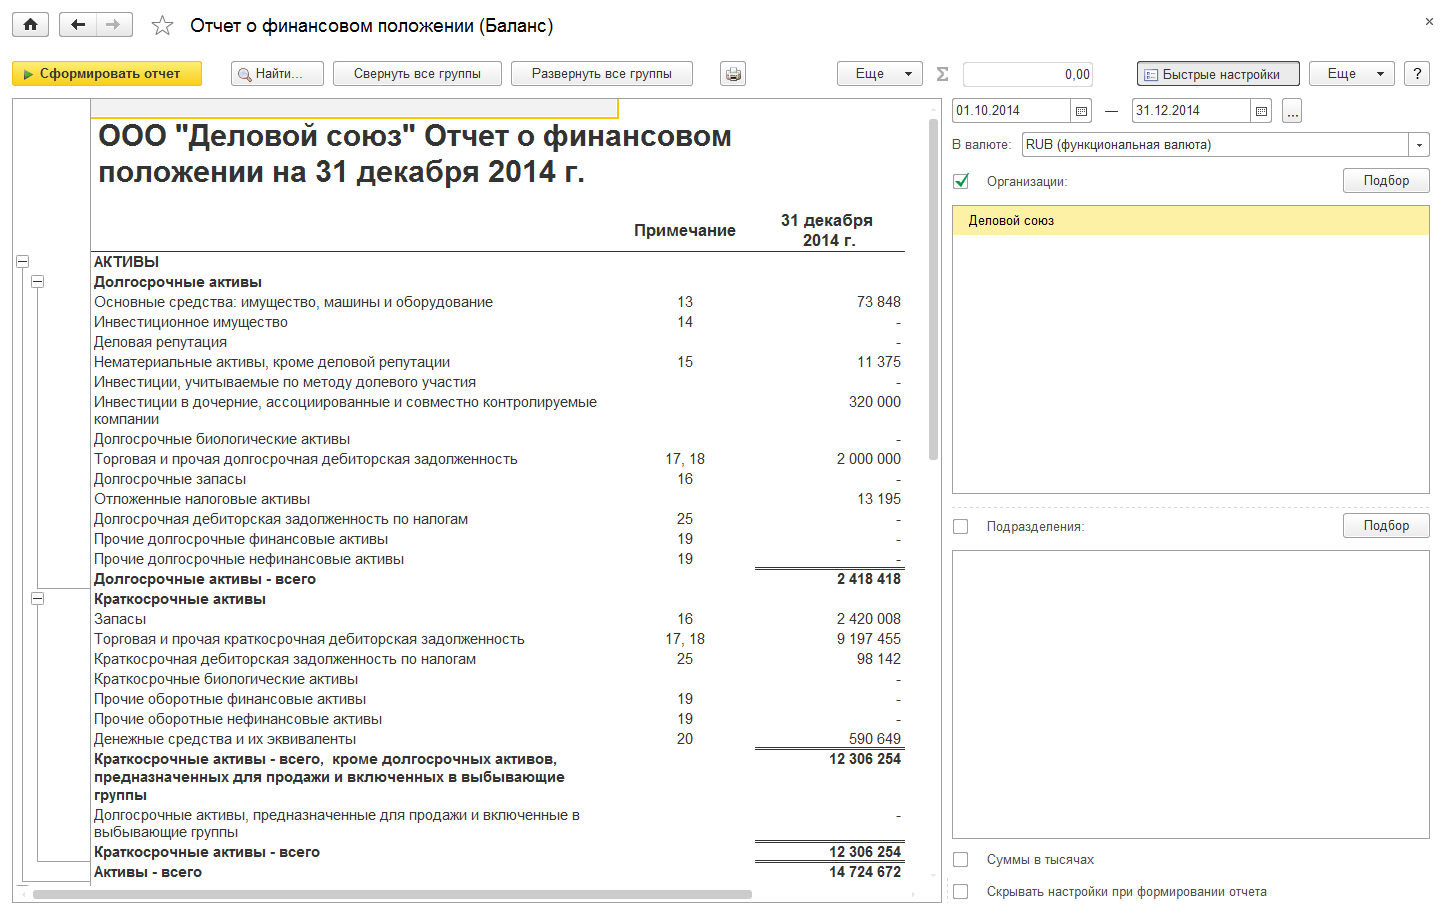Click the Активы - всего total 14 724 672
1447x915 pixels.
(x=865, y=872)
